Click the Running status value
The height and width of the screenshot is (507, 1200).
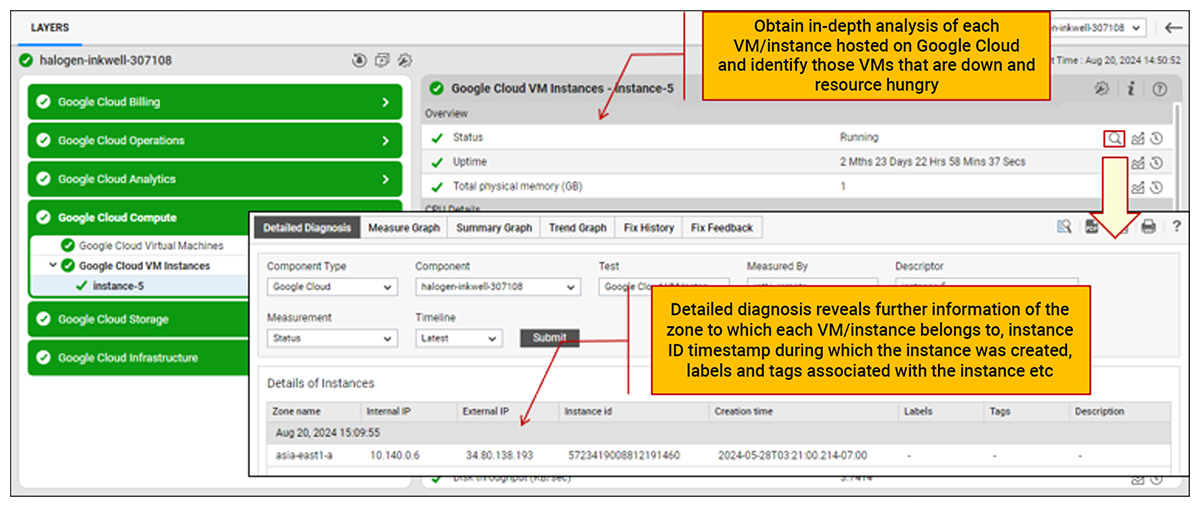pos(859,138)
